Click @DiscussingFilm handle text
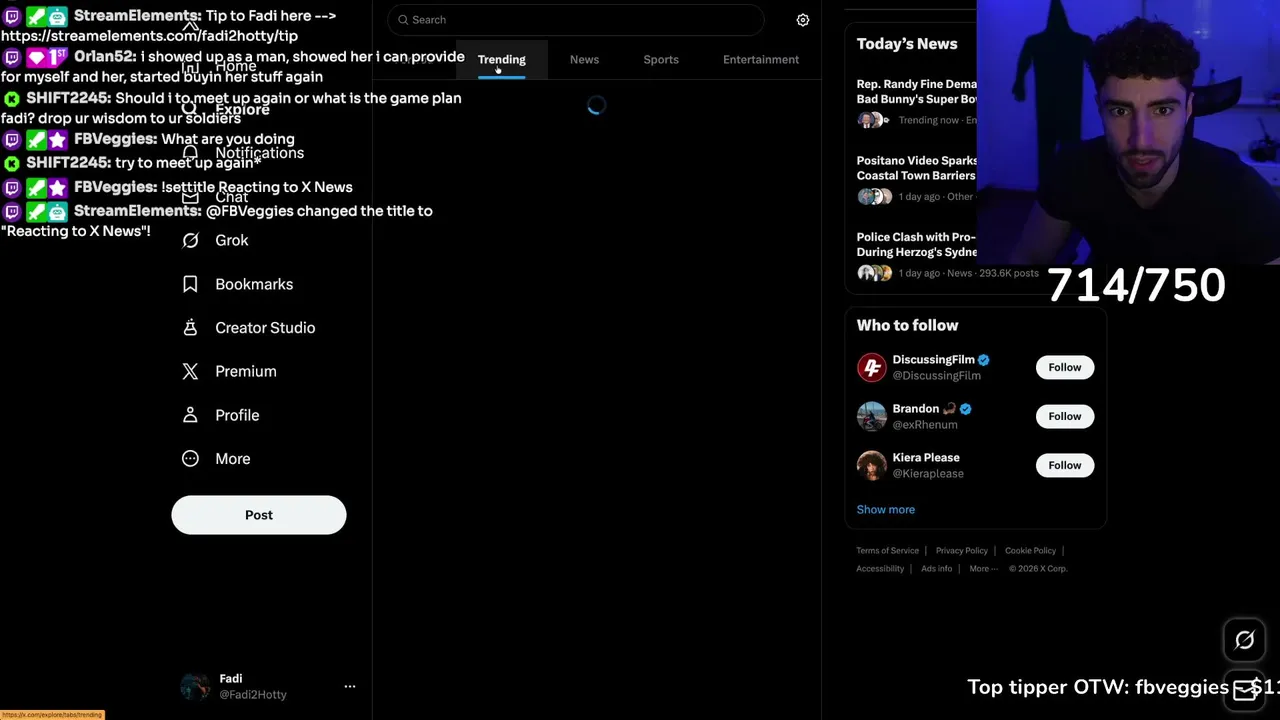The image size is (1280, 720). point(936,376)
